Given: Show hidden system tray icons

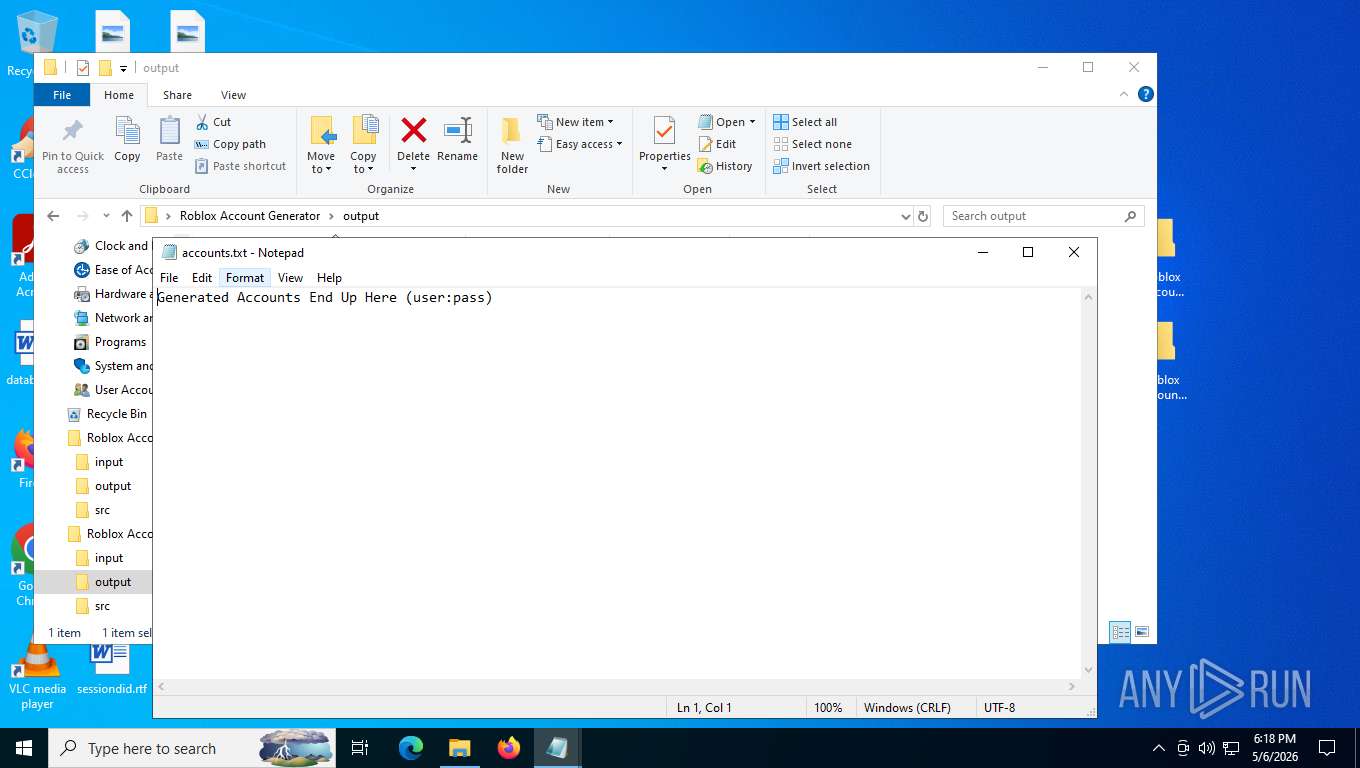Looking at the screenshot, I should (1159, 748).
